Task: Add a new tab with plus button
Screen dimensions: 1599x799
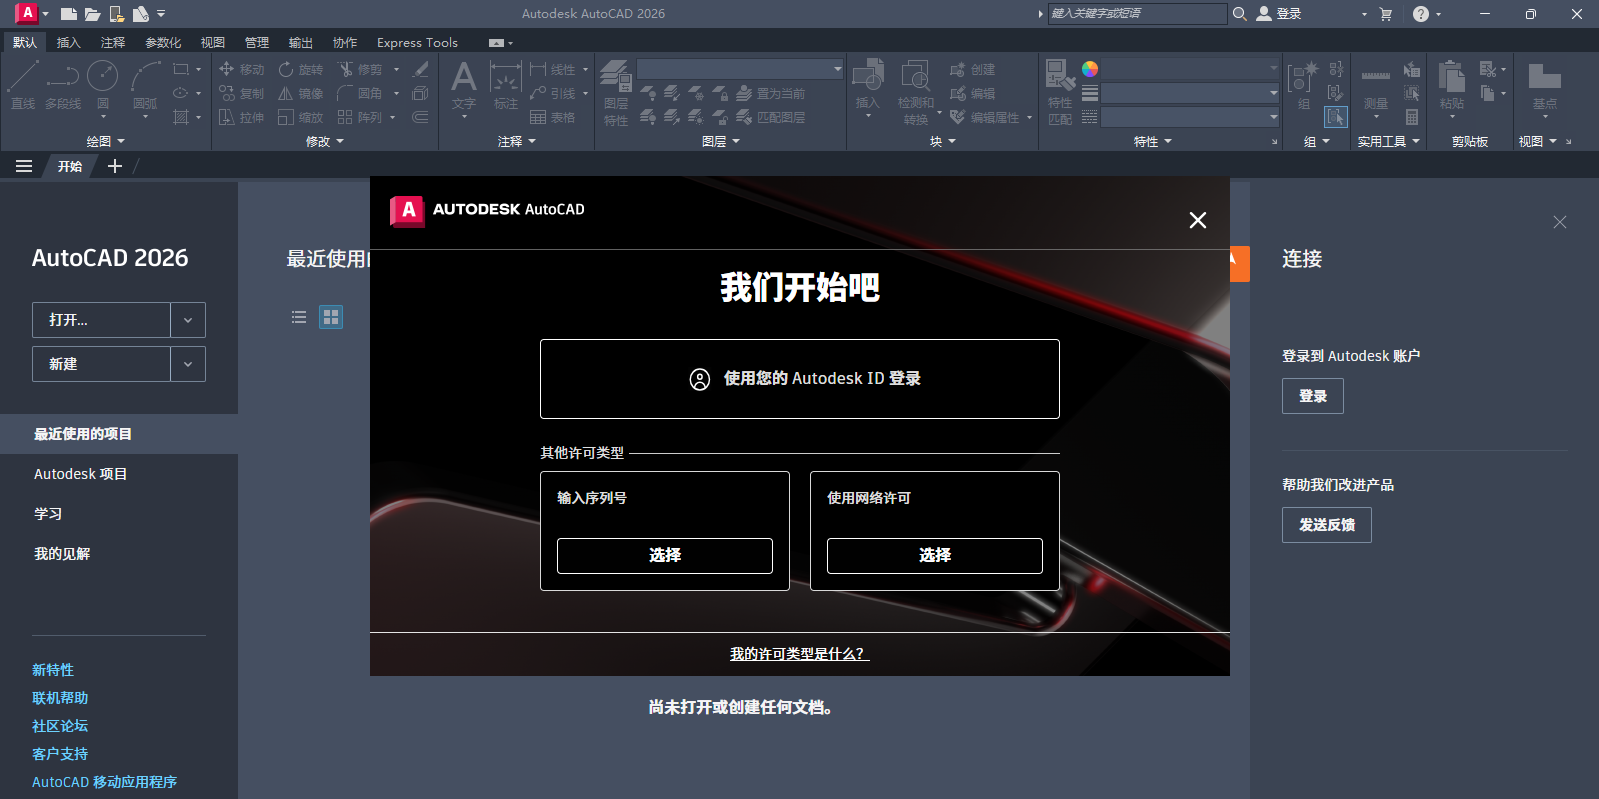Action: click(x=115, y=166)
